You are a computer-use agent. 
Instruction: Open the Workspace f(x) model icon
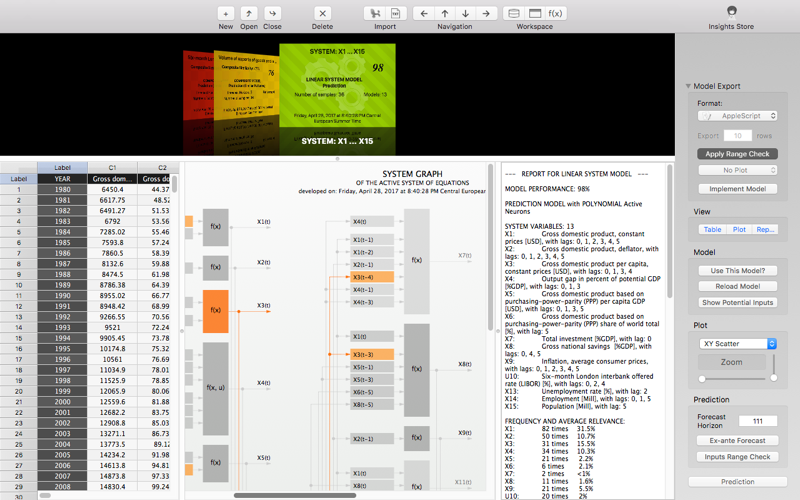coord(556,14)
